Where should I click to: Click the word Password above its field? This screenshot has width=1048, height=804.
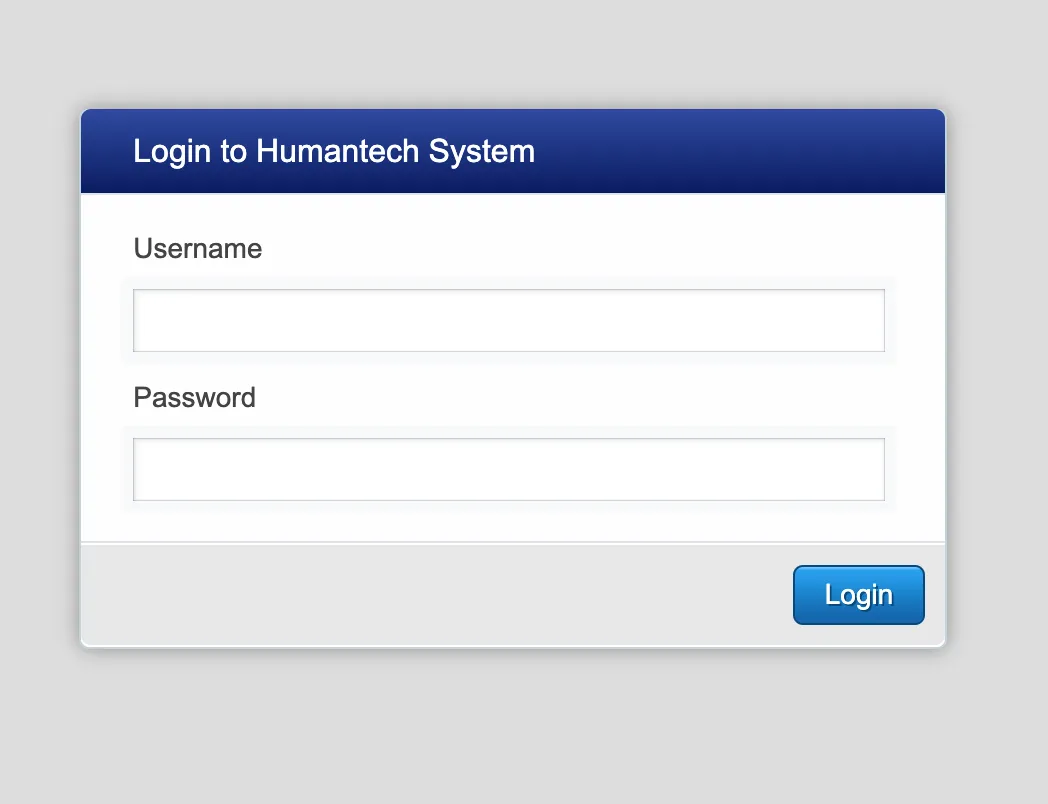tap(194, 397)
